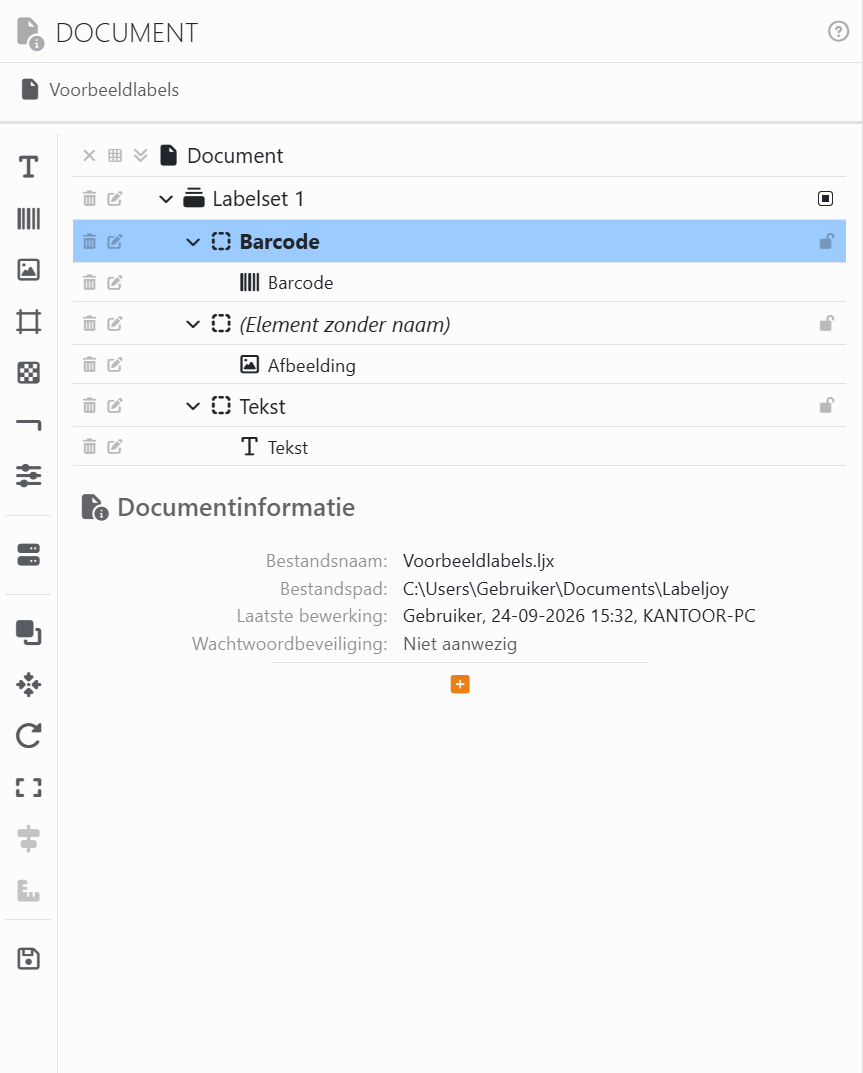The width and height of the screenshot is (863, 1073).
Task: Click the X icon beside Document row
Action: [x=89, y=155]
